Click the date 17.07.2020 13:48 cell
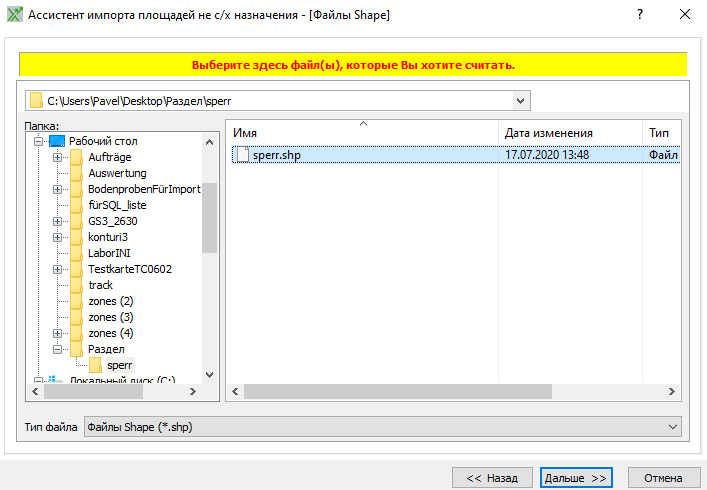Image resolution: width=707 pixels, height=490 pixels. [546, 155]
